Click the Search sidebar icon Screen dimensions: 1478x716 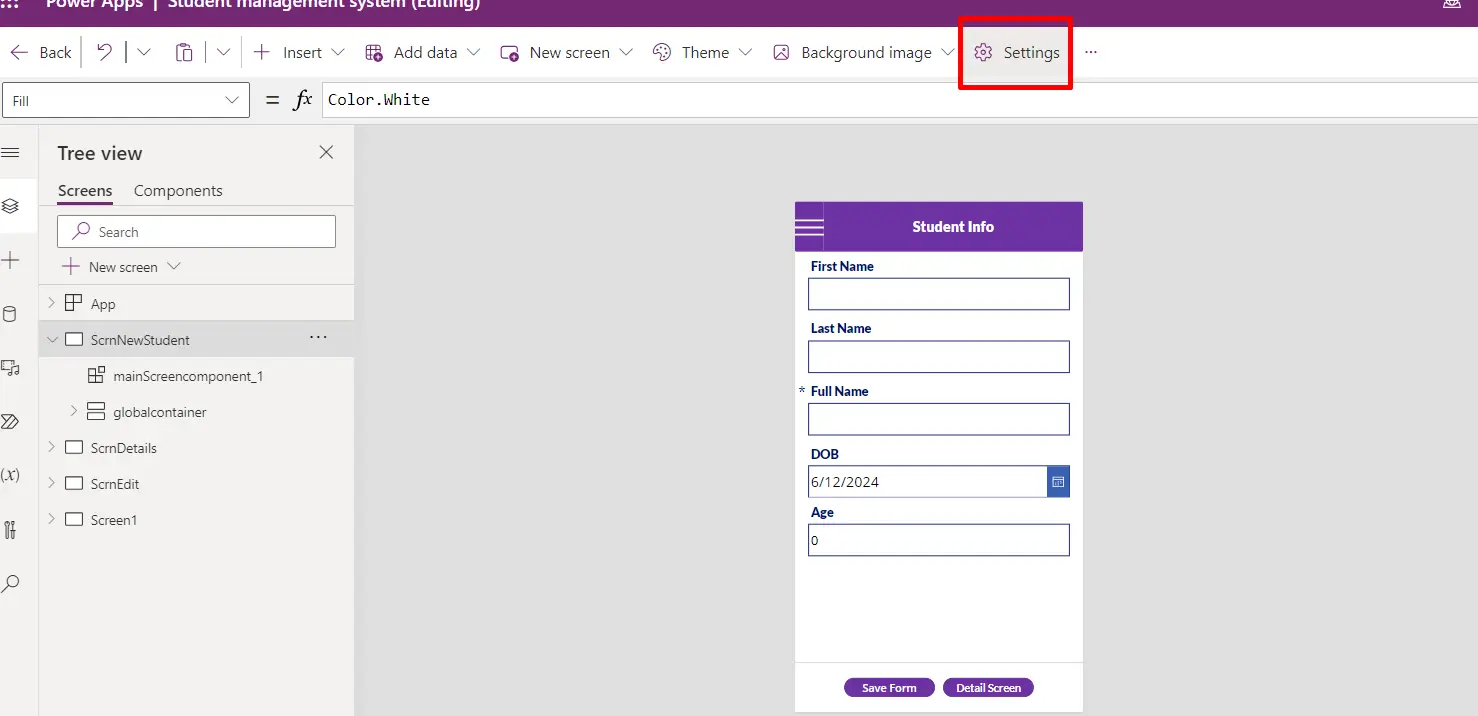pos(10,584)
